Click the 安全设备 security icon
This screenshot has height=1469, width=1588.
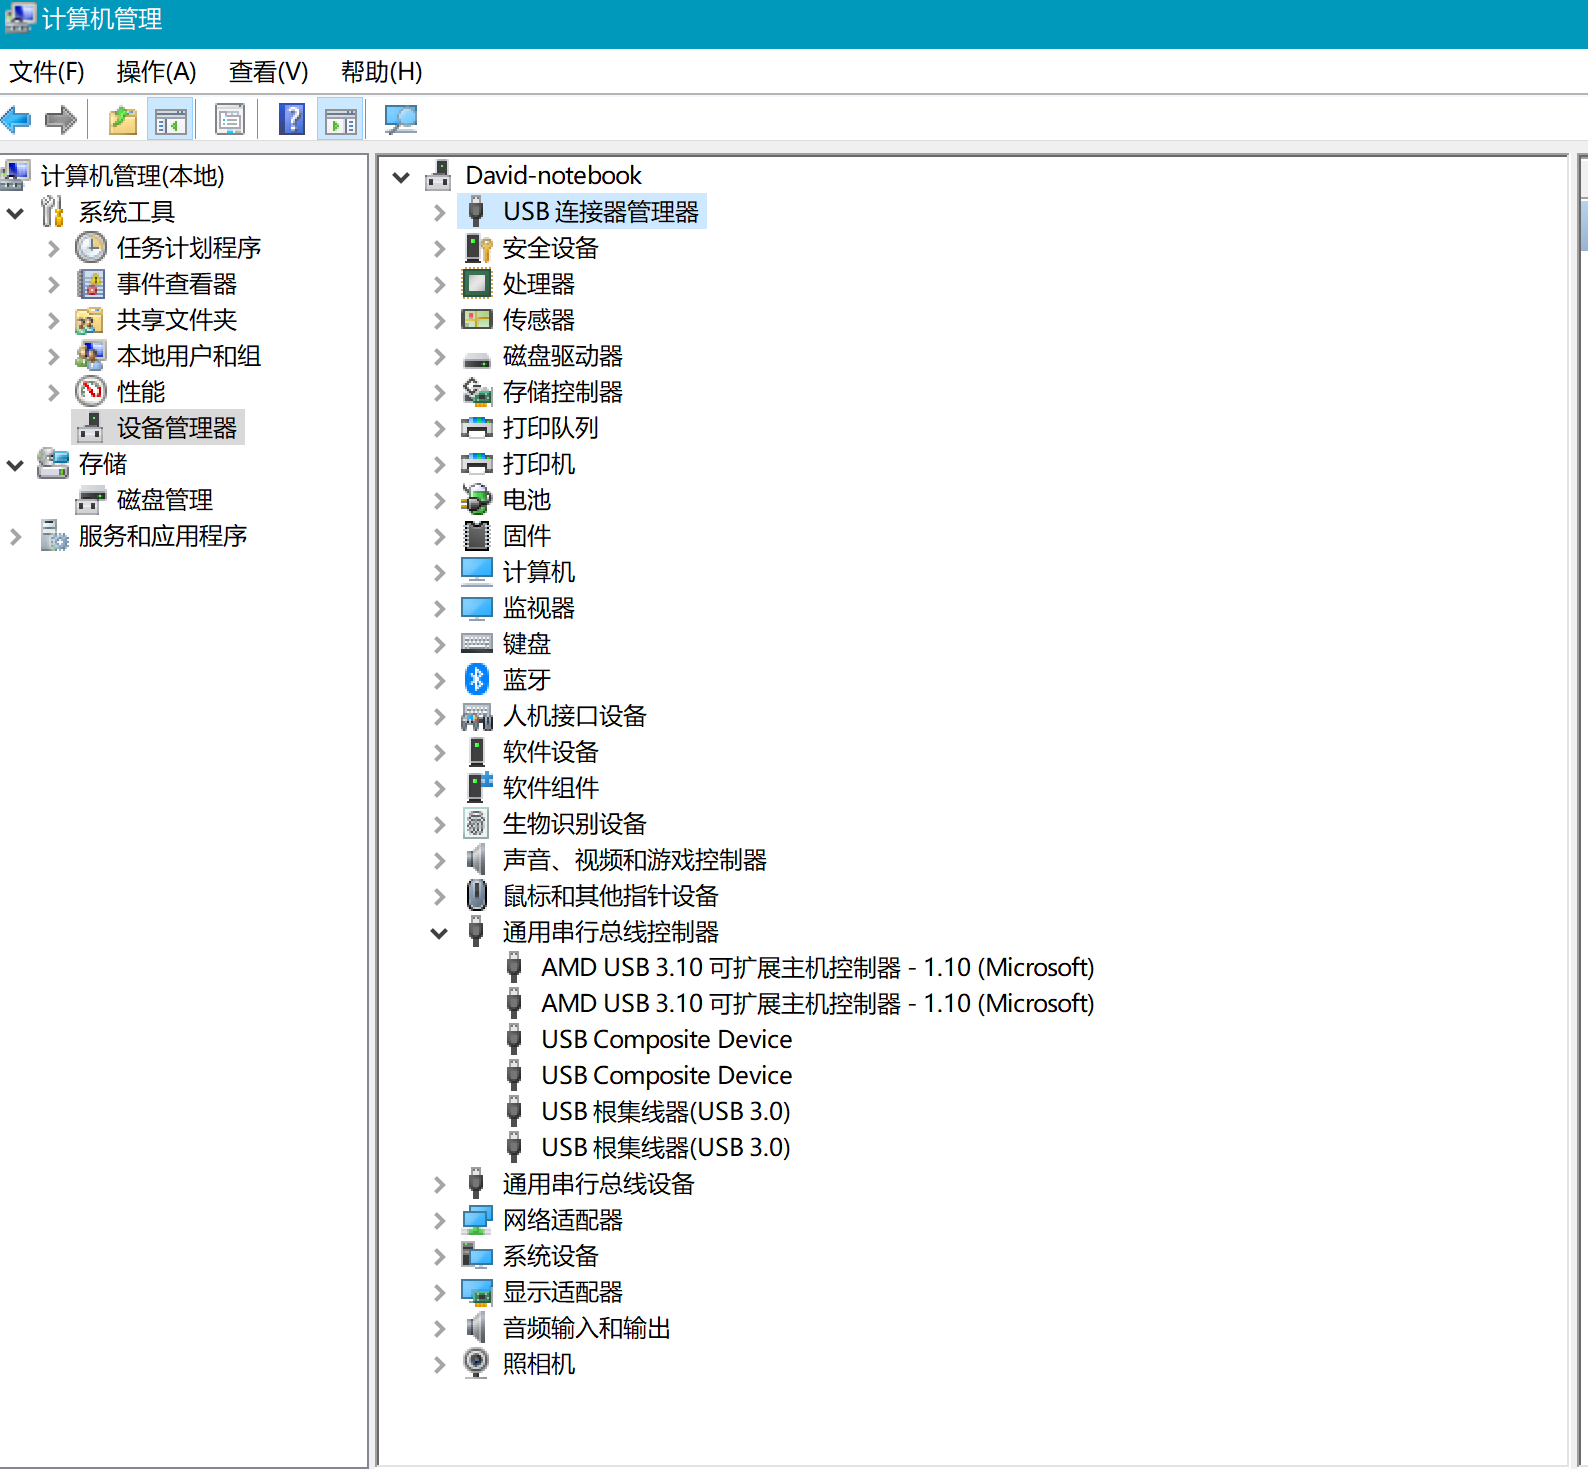(478, 248)
